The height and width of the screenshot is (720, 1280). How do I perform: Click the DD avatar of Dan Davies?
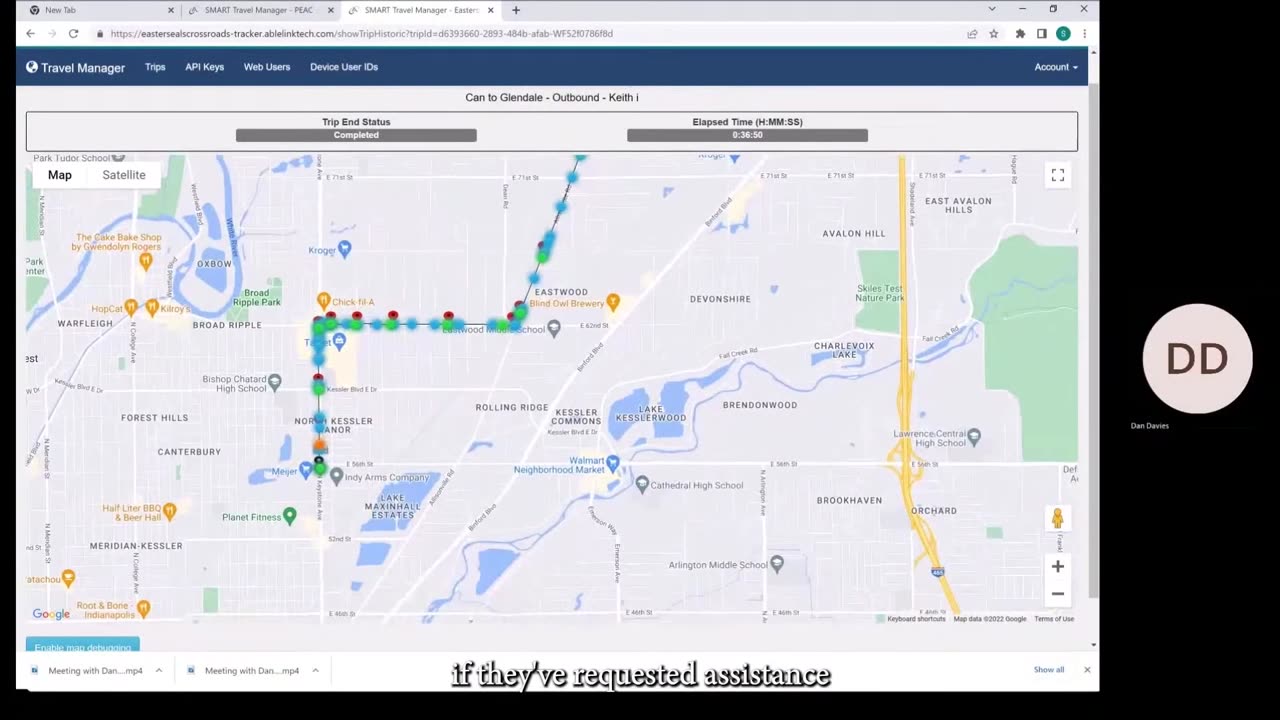click(x=1197, y=359)
